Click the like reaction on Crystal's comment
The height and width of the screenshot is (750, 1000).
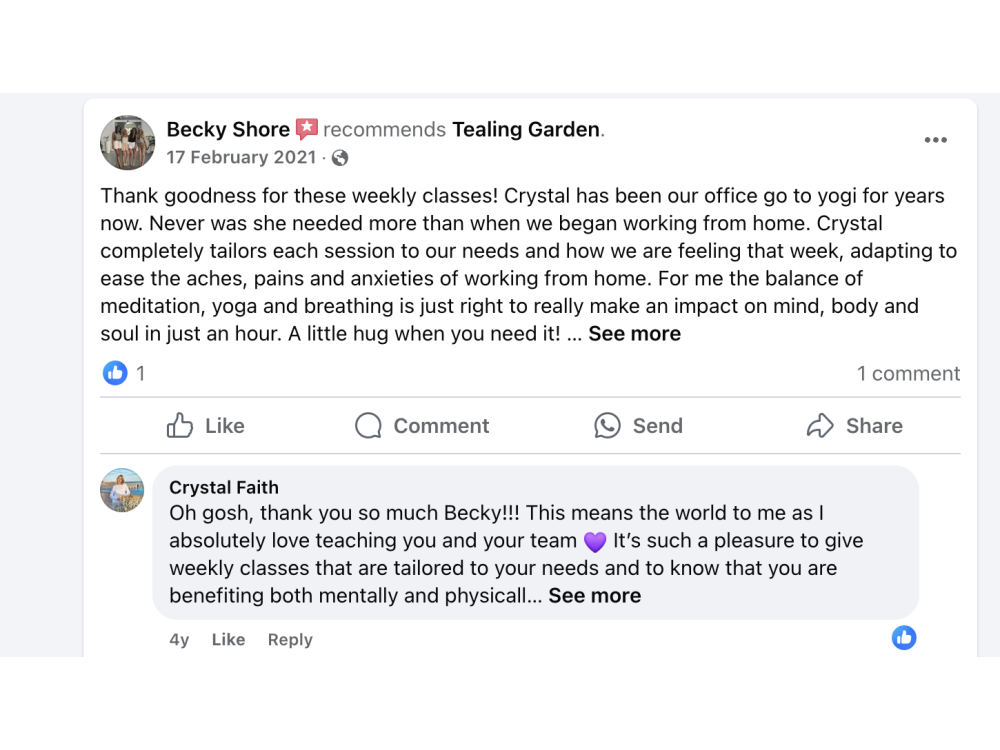904,638
